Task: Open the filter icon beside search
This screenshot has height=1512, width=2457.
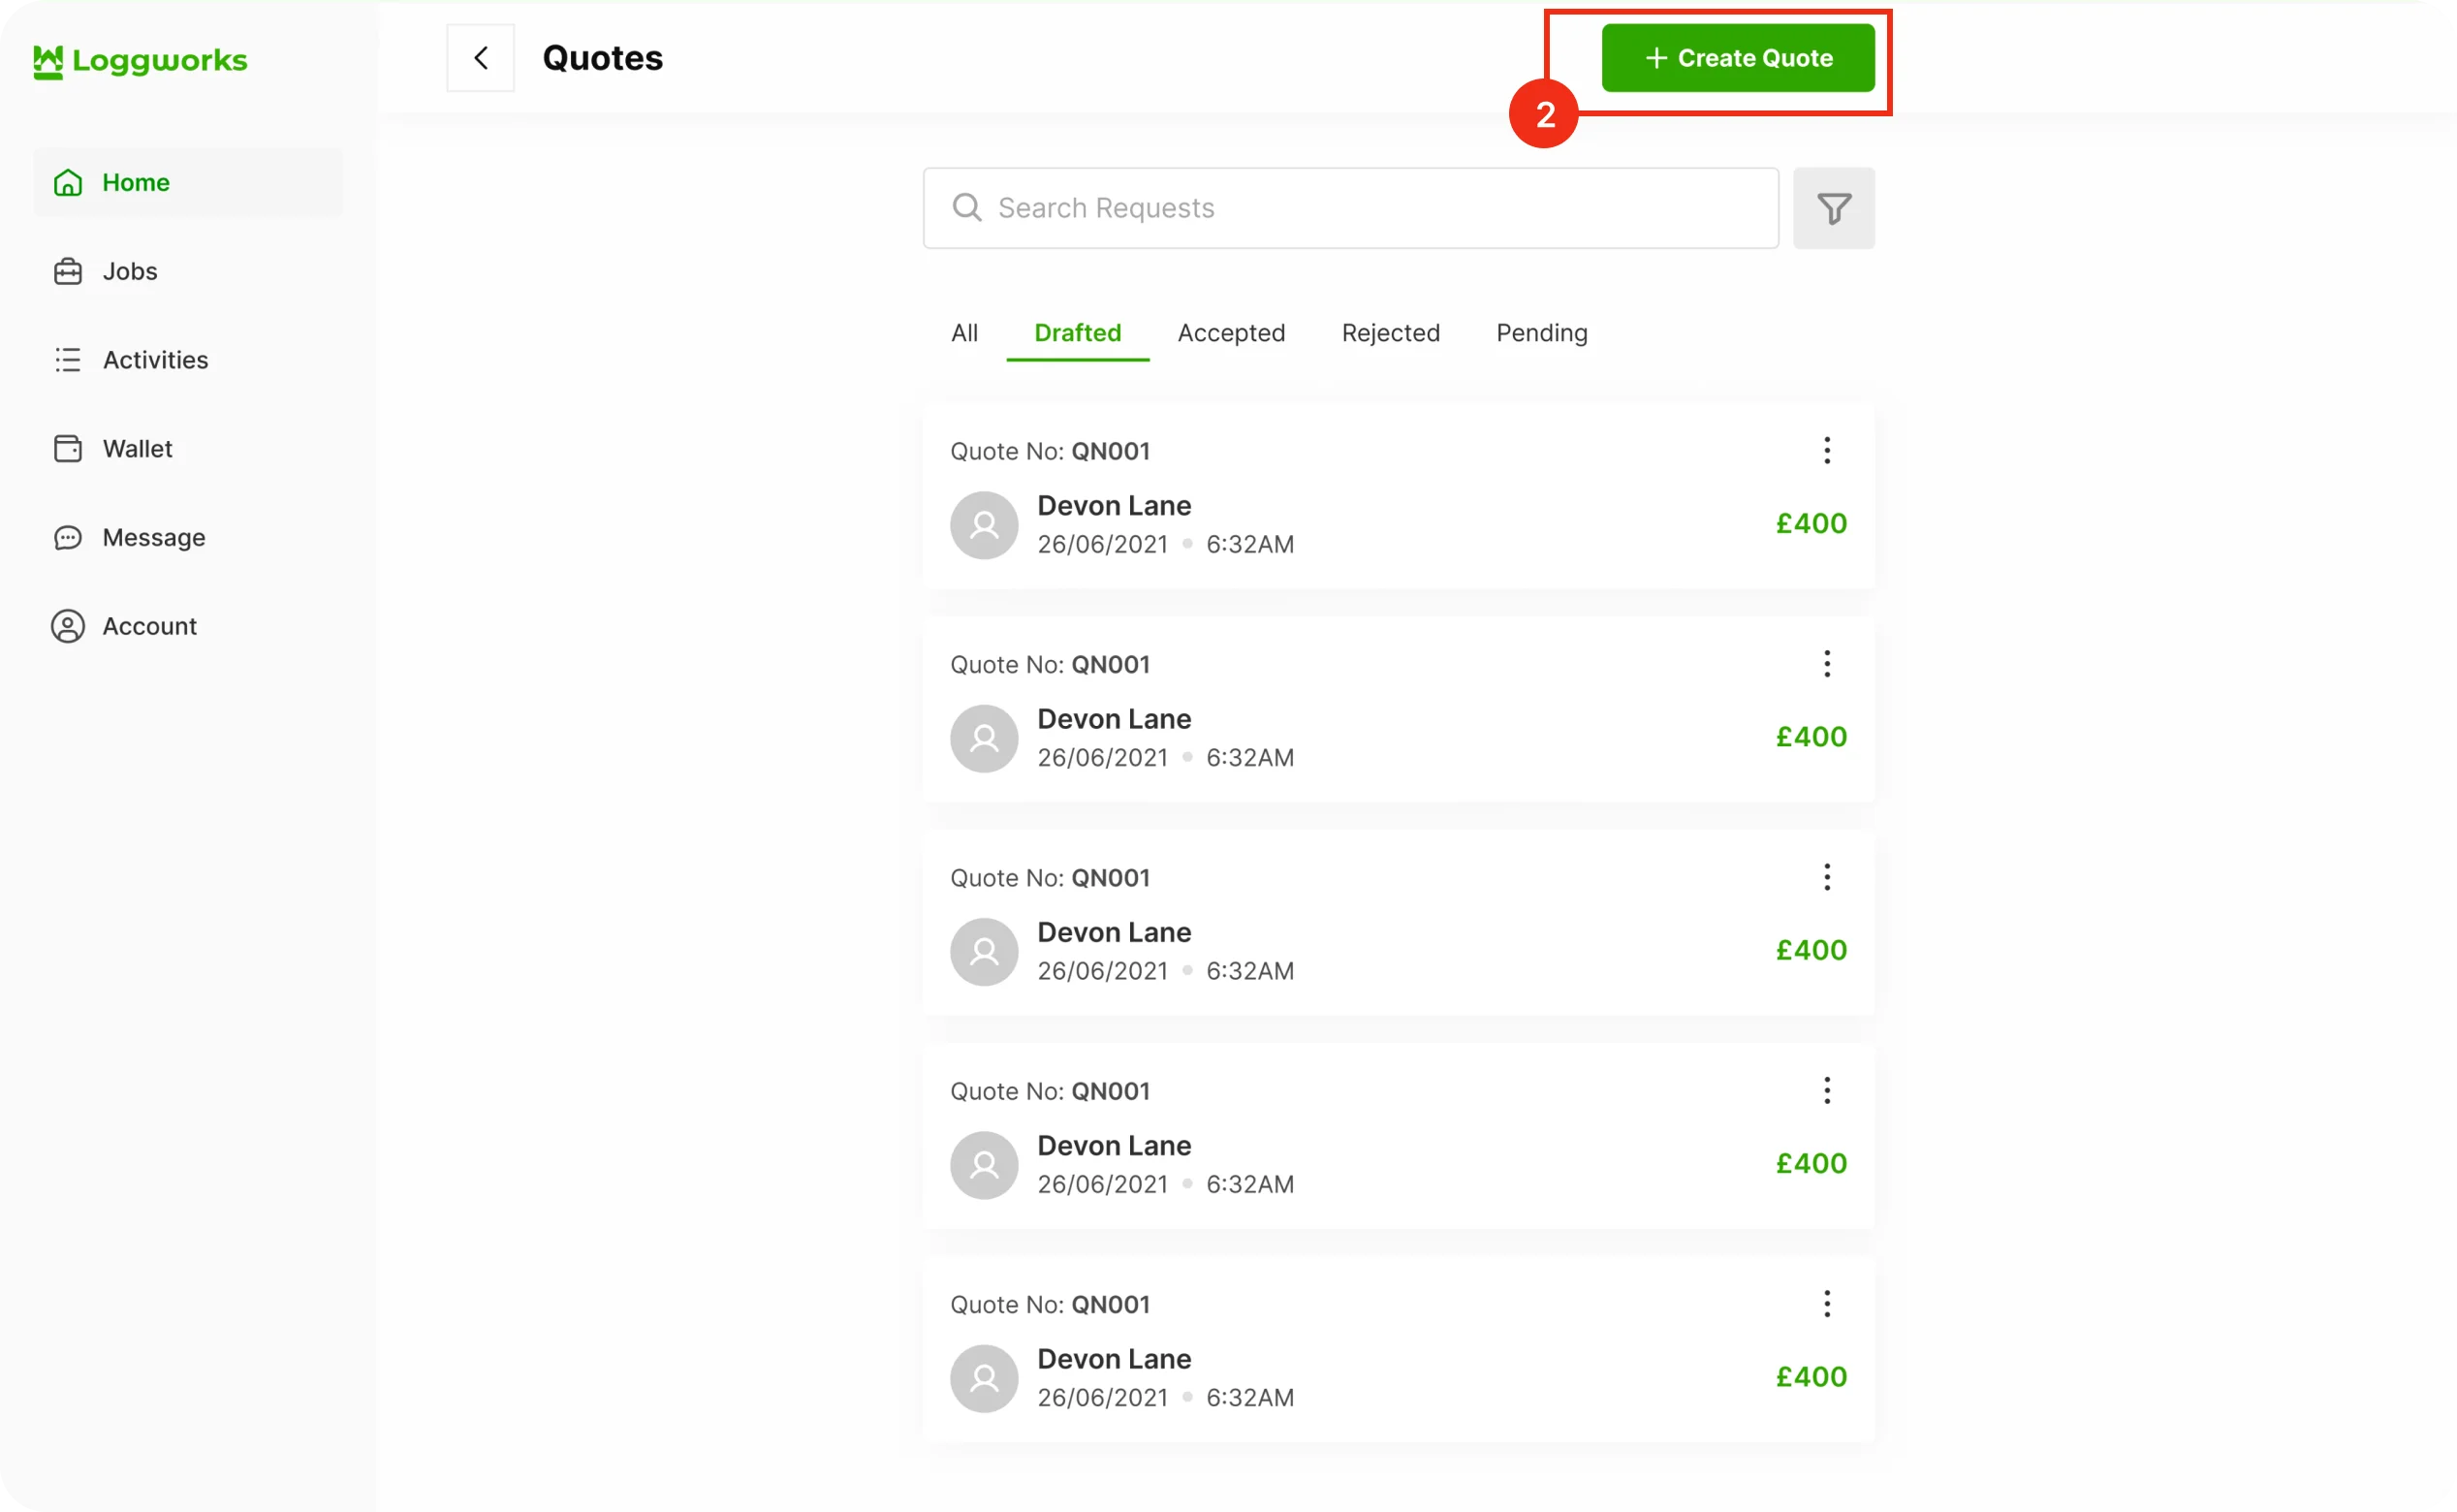Action: pos(1833,208)
